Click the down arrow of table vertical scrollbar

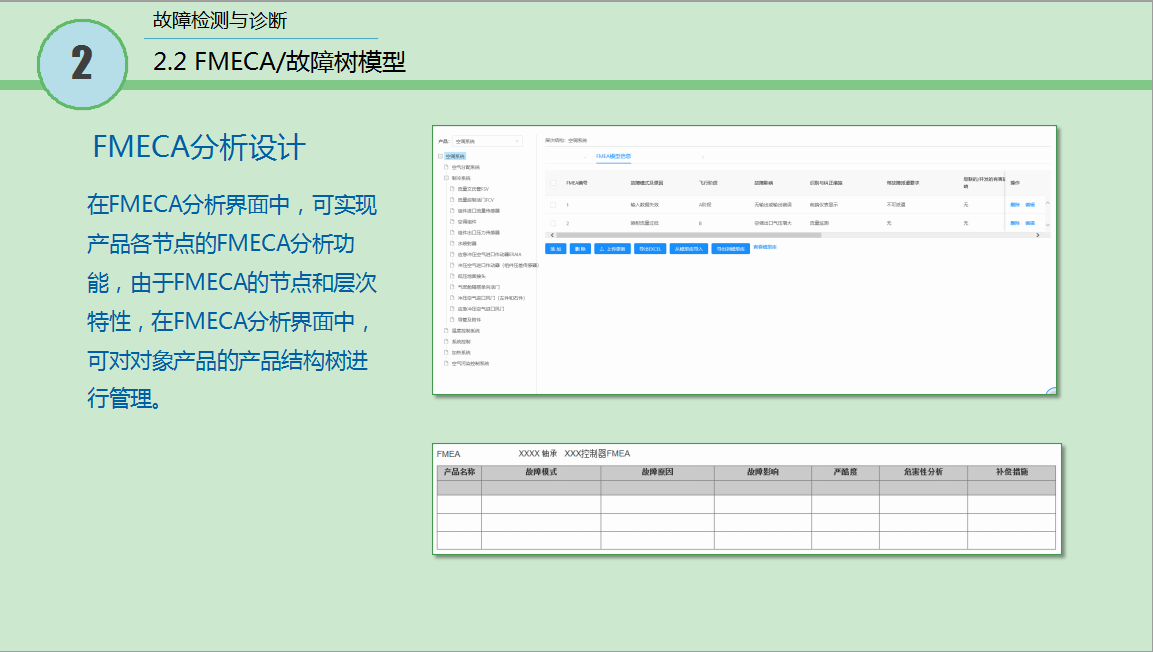pyautogui.click(x=1047, y=224)
